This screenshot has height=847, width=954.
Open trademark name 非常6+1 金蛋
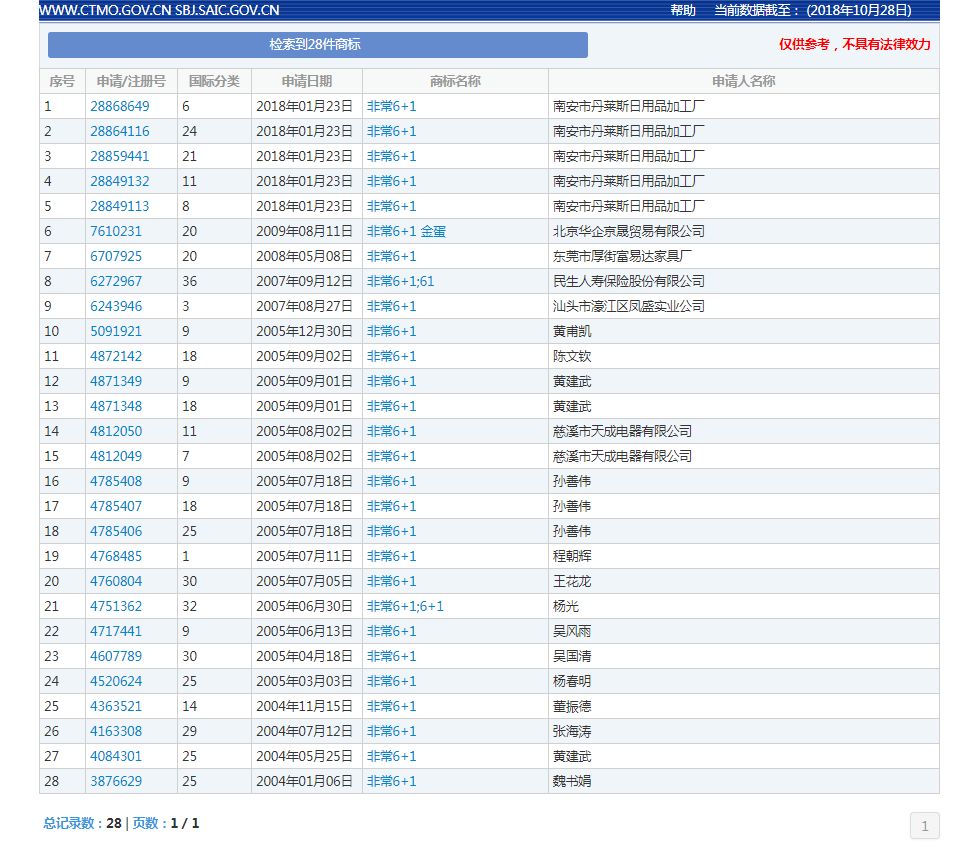point(406,231)
